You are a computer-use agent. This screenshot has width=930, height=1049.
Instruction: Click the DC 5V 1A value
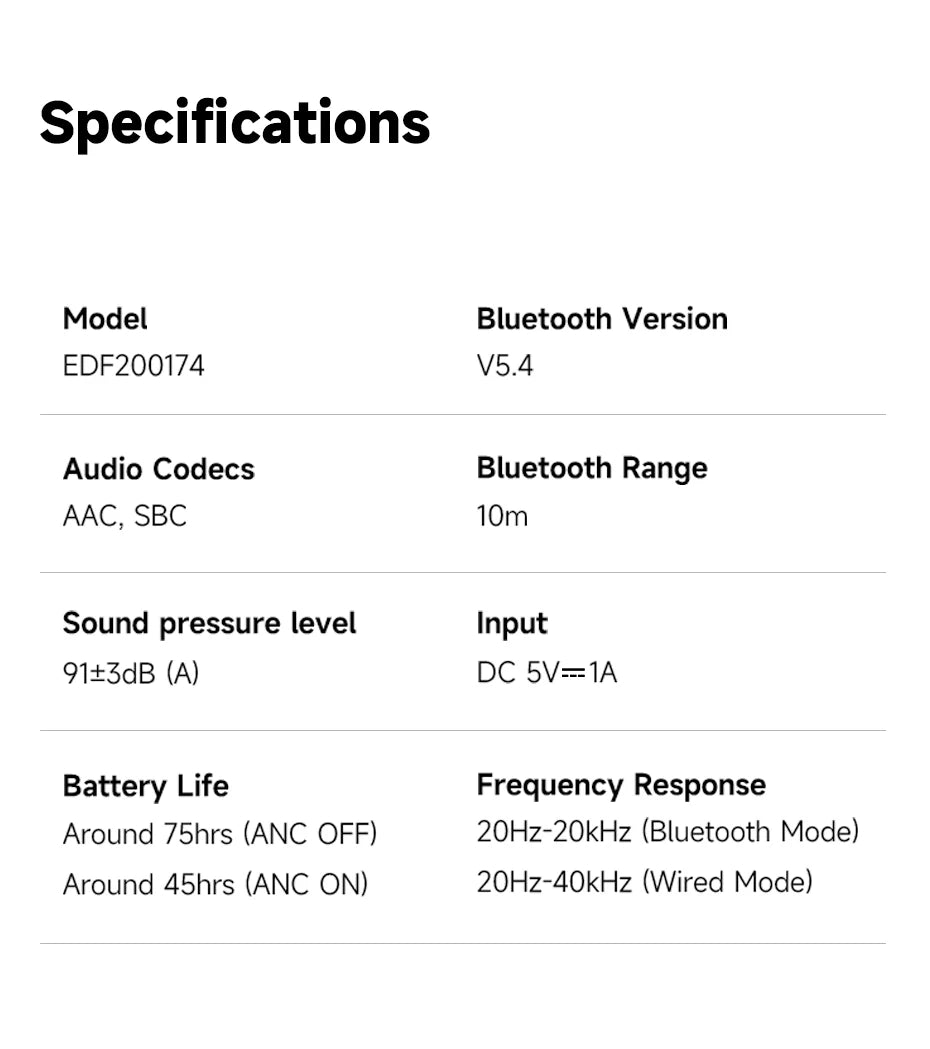point(547,673)
